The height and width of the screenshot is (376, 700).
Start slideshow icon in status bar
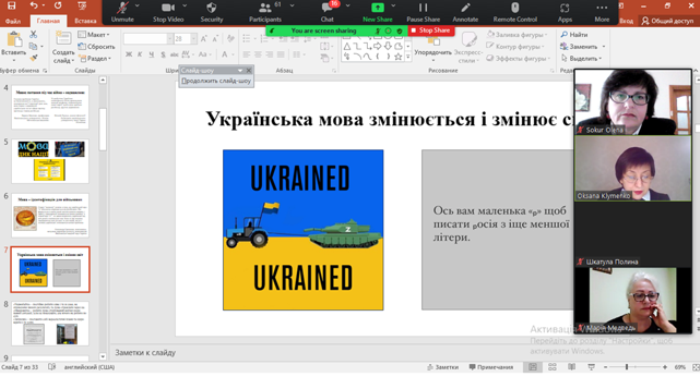pos(591,367)
